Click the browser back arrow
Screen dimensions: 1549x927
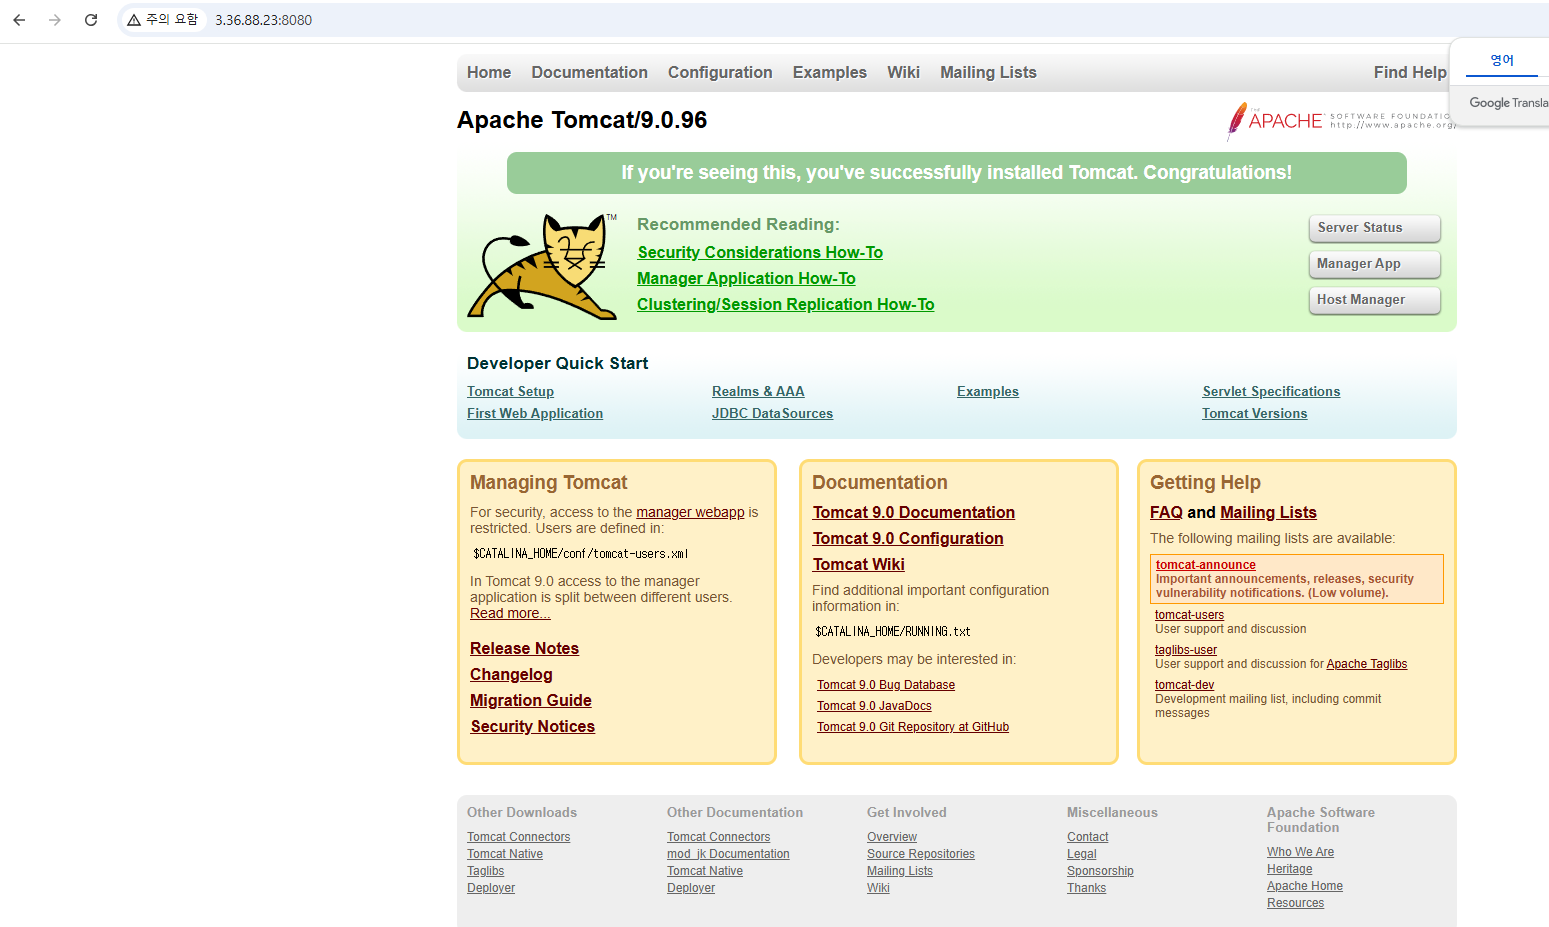pyautogui.click(x=19, y=20)
